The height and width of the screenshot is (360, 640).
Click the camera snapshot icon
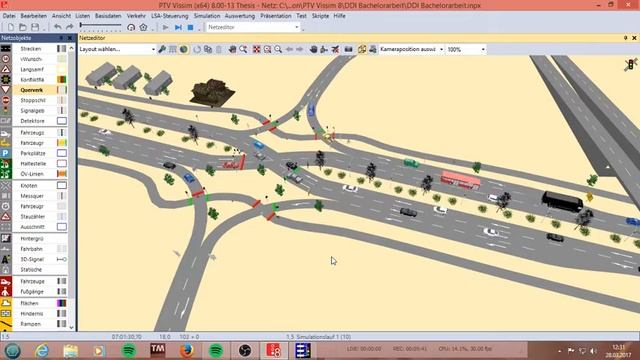pos(348,49)
